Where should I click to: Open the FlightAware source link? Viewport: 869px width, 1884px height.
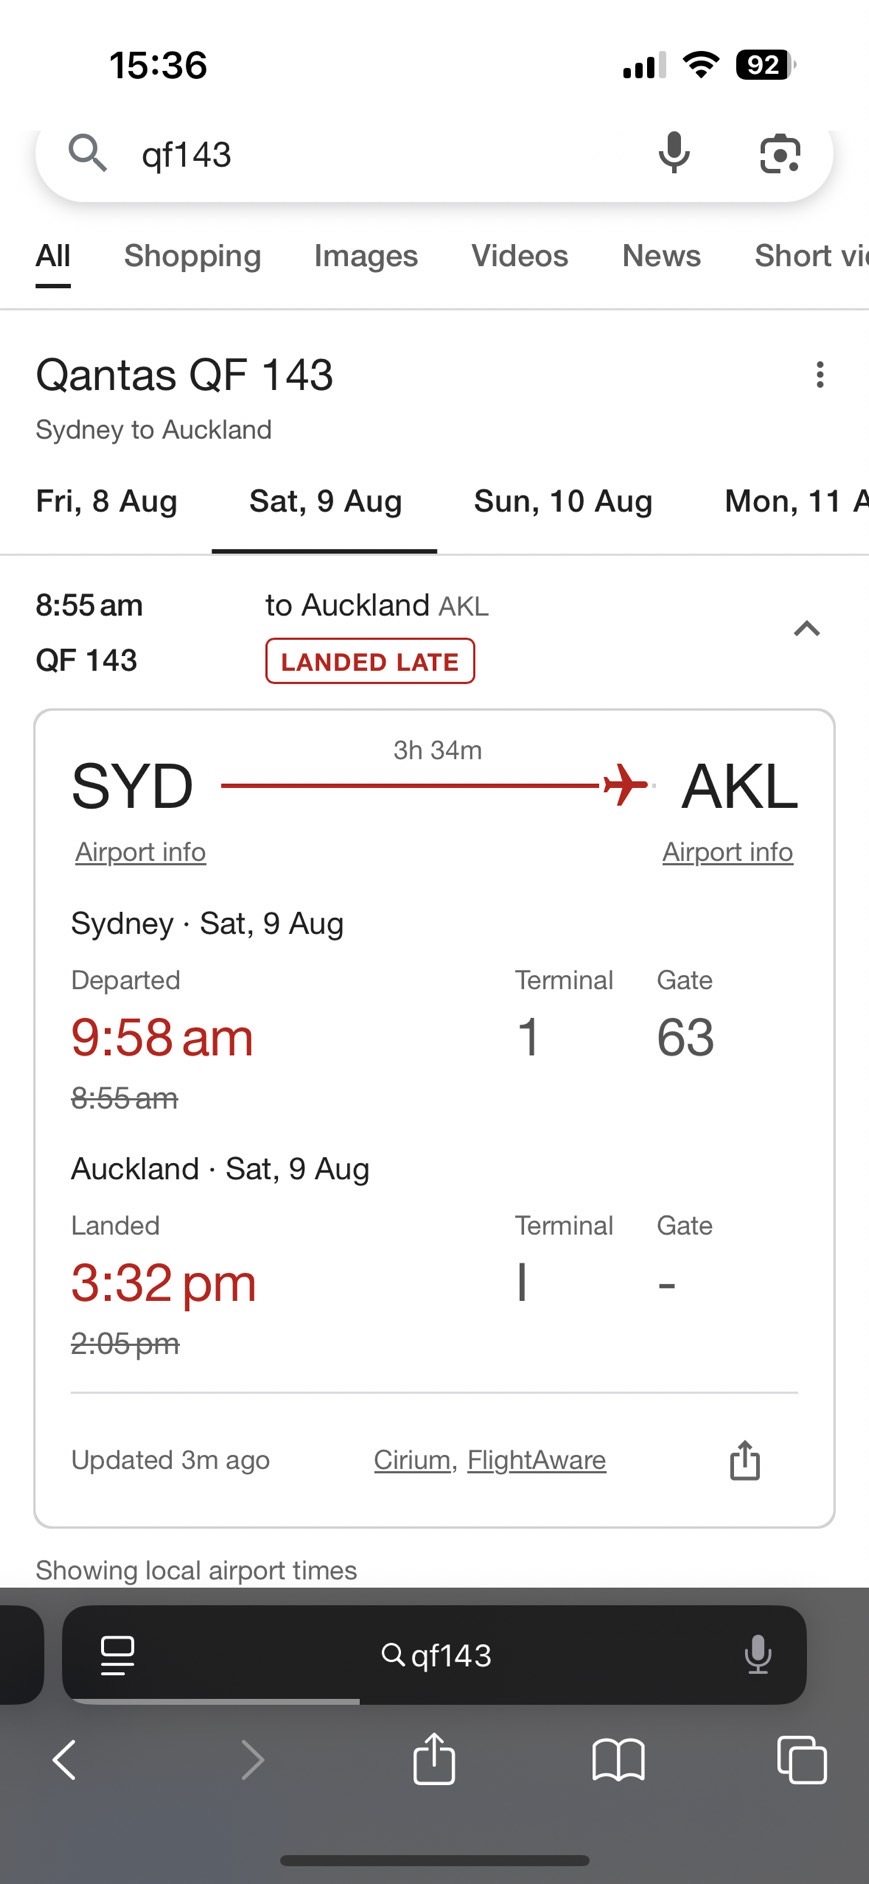pyautogui.click(x=536, y=1460)
